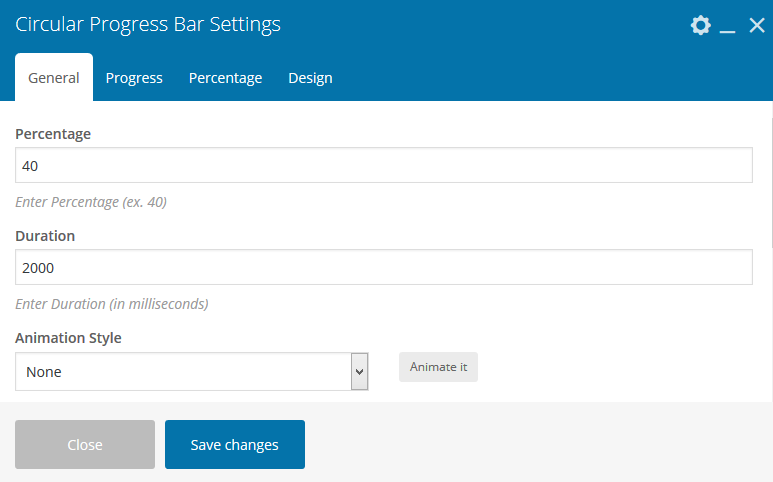Click the 'Enter Duration (in milliseconds)' hint text
The width and height of the screenshot is (773, 482).
pyautogui.click(x=112, y=304)
